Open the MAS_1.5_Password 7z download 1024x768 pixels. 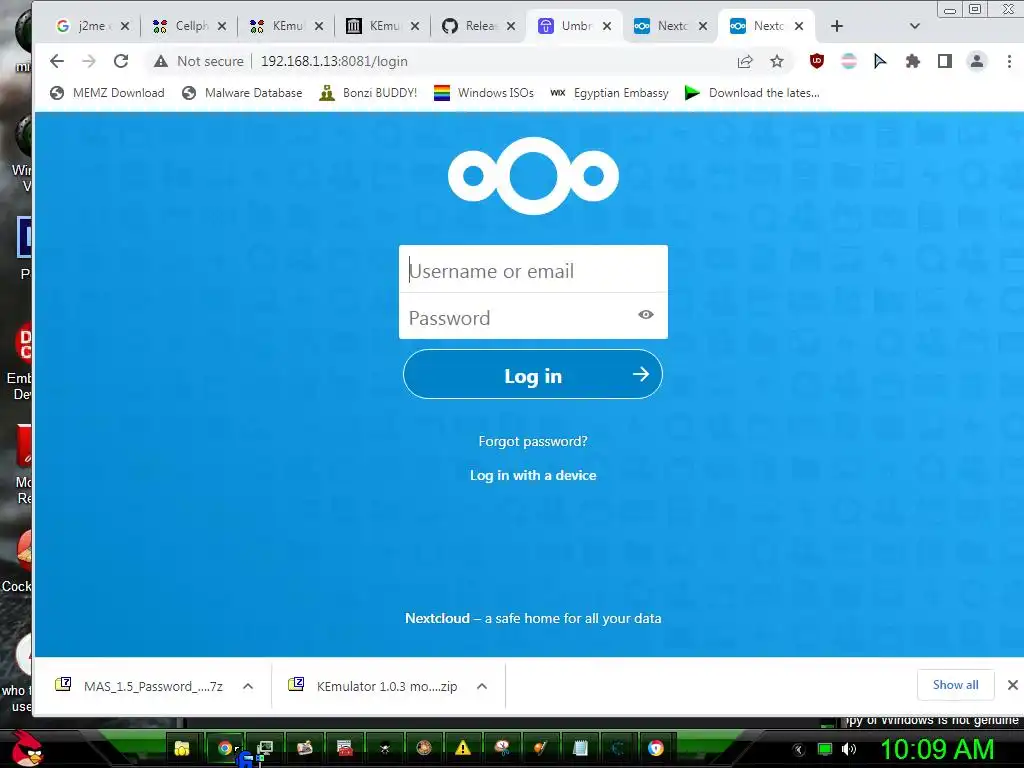pos(140,686)
